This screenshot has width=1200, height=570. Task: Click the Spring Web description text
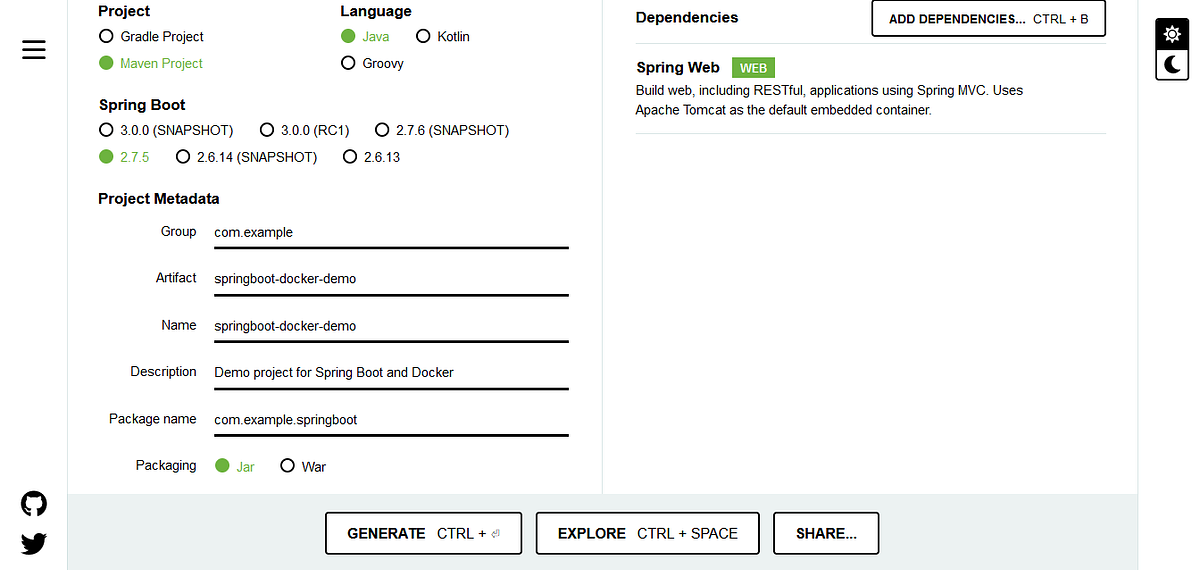(829, 100)
